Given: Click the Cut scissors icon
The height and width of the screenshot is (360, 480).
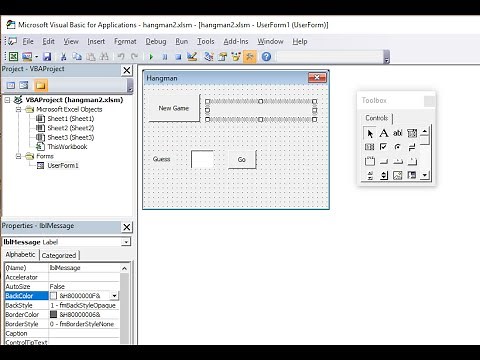Looking at the screenshot, I should tap(63, 57).
